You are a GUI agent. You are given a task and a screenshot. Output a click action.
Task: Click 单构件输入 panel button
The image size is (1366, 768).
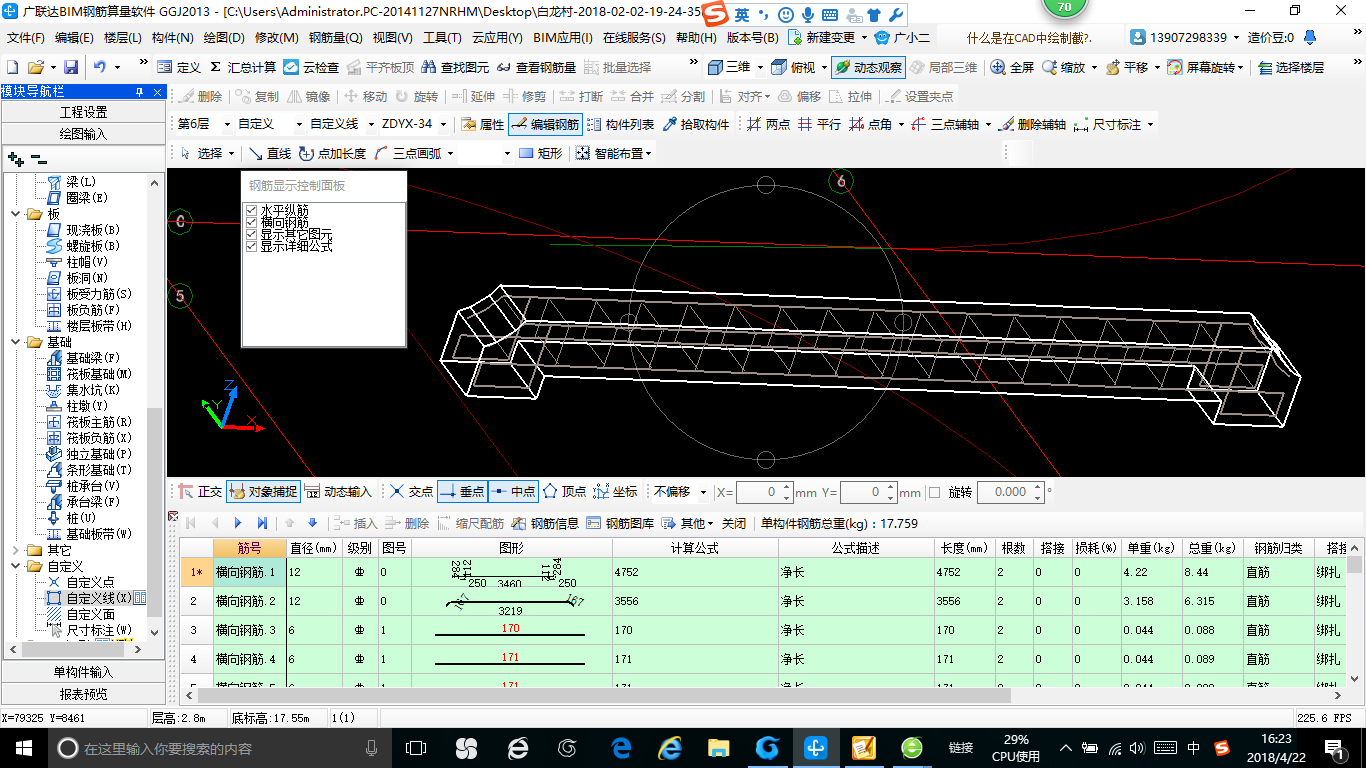click(x=83, y=672)
